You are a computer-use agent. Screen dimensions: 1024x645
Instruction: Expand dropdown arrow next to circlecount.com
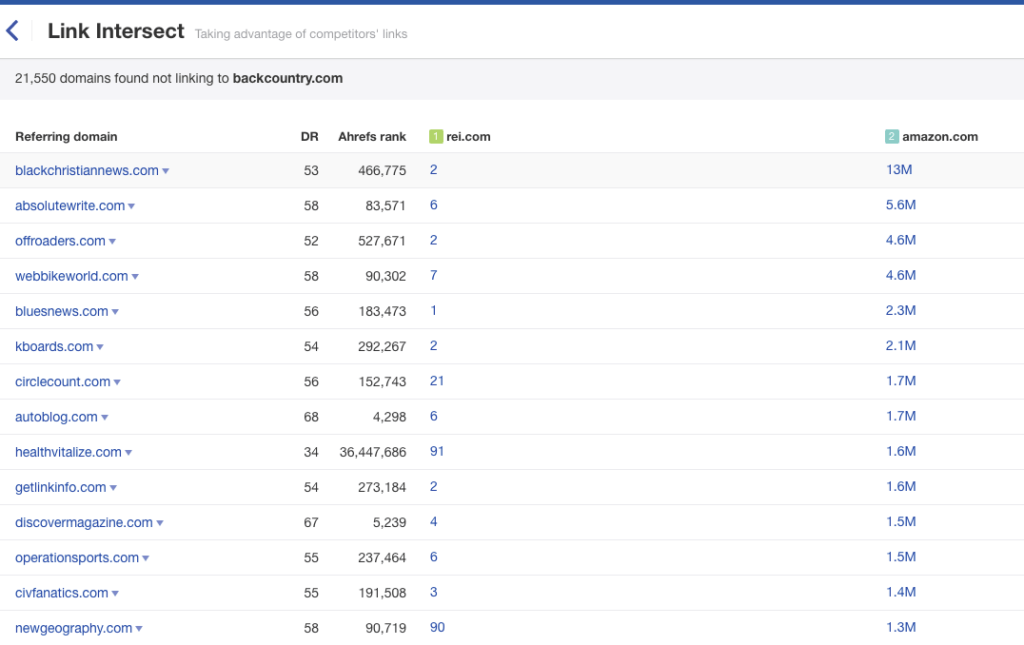coord(117,383)
